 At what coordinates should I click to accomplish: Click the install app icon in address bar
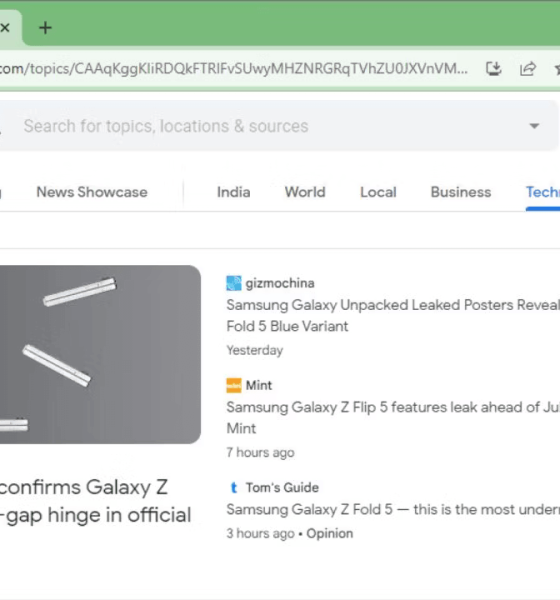coord(493,69)
